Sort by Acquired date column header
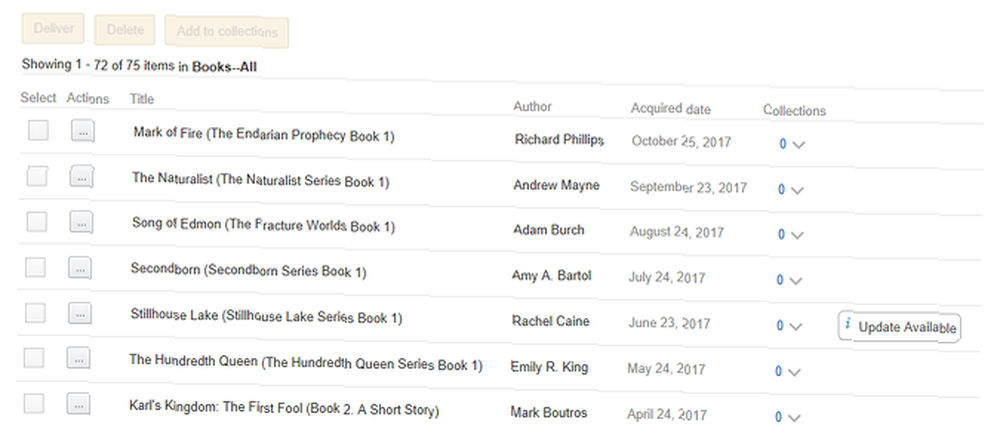Image resolution: width=1000 pixels, height=444 pixels. point(670,108)
